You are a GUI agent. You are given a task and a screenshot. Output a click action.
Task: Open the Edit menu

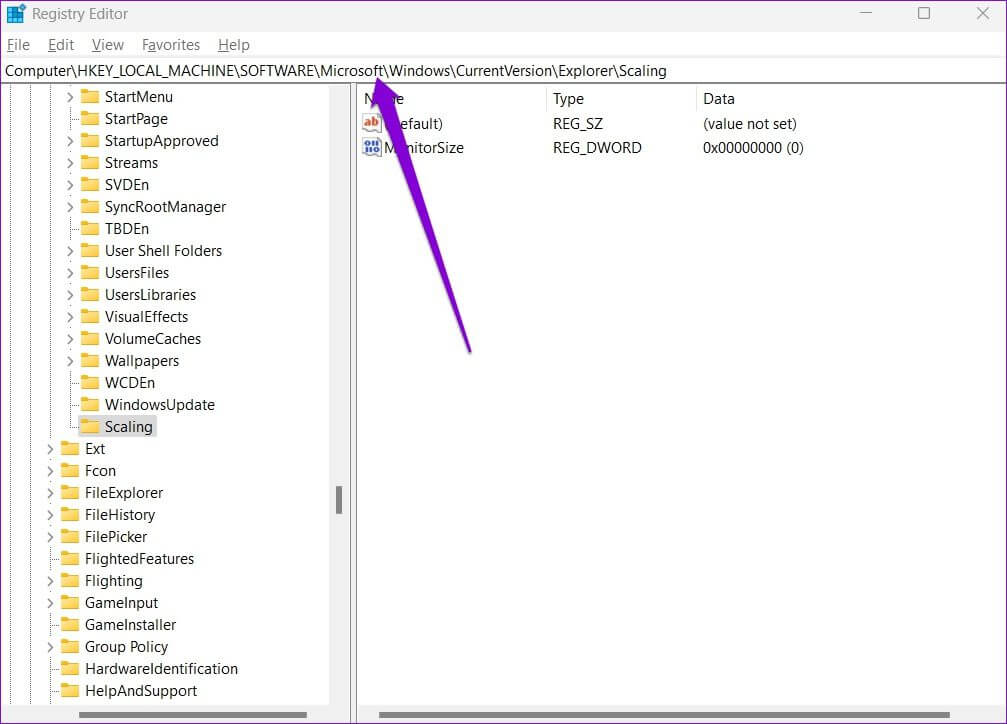pyautogui.click(x=61, y=45)
